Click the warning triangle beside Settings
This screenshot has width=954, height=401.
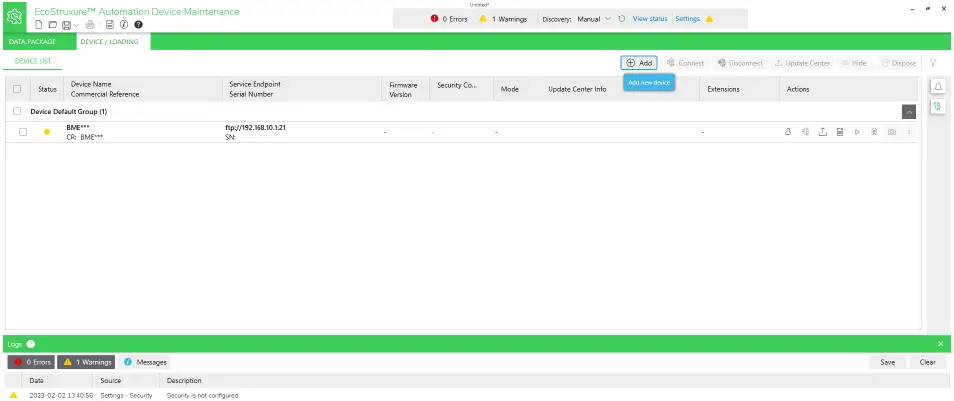[x=709, y=19]
